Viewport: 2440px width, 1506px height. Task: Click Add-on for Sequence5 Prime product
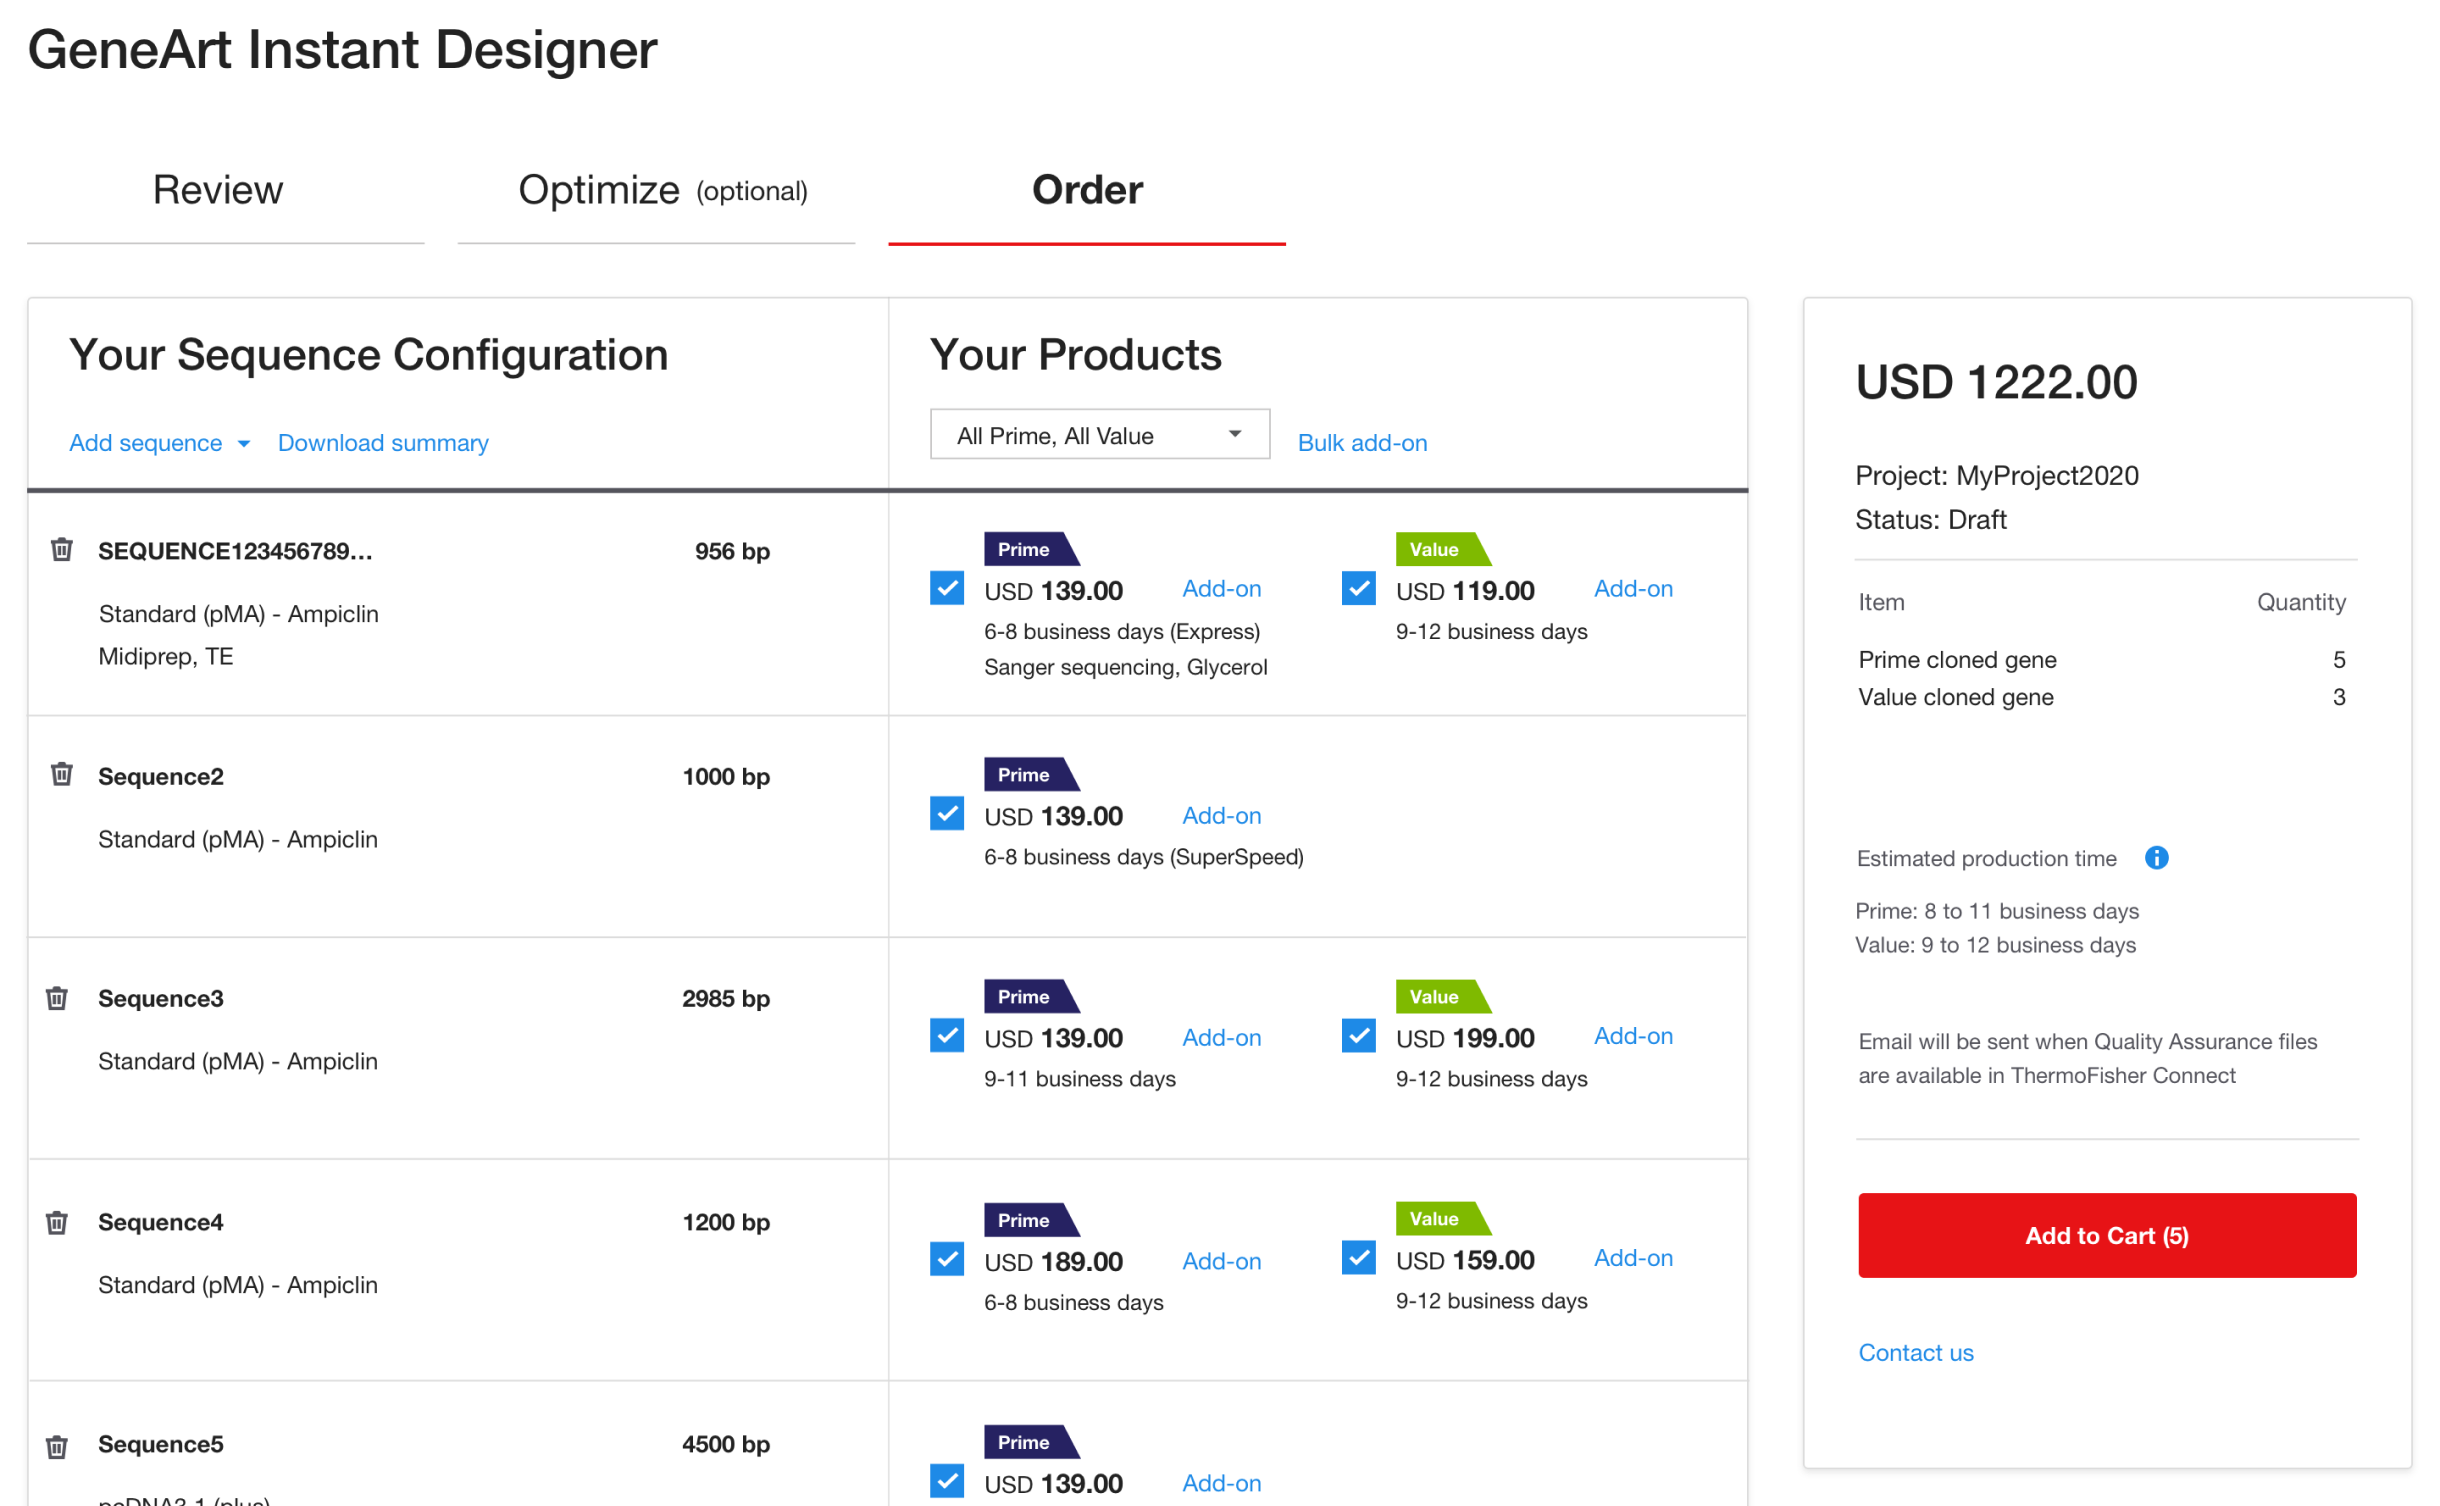point(1221,1484)
